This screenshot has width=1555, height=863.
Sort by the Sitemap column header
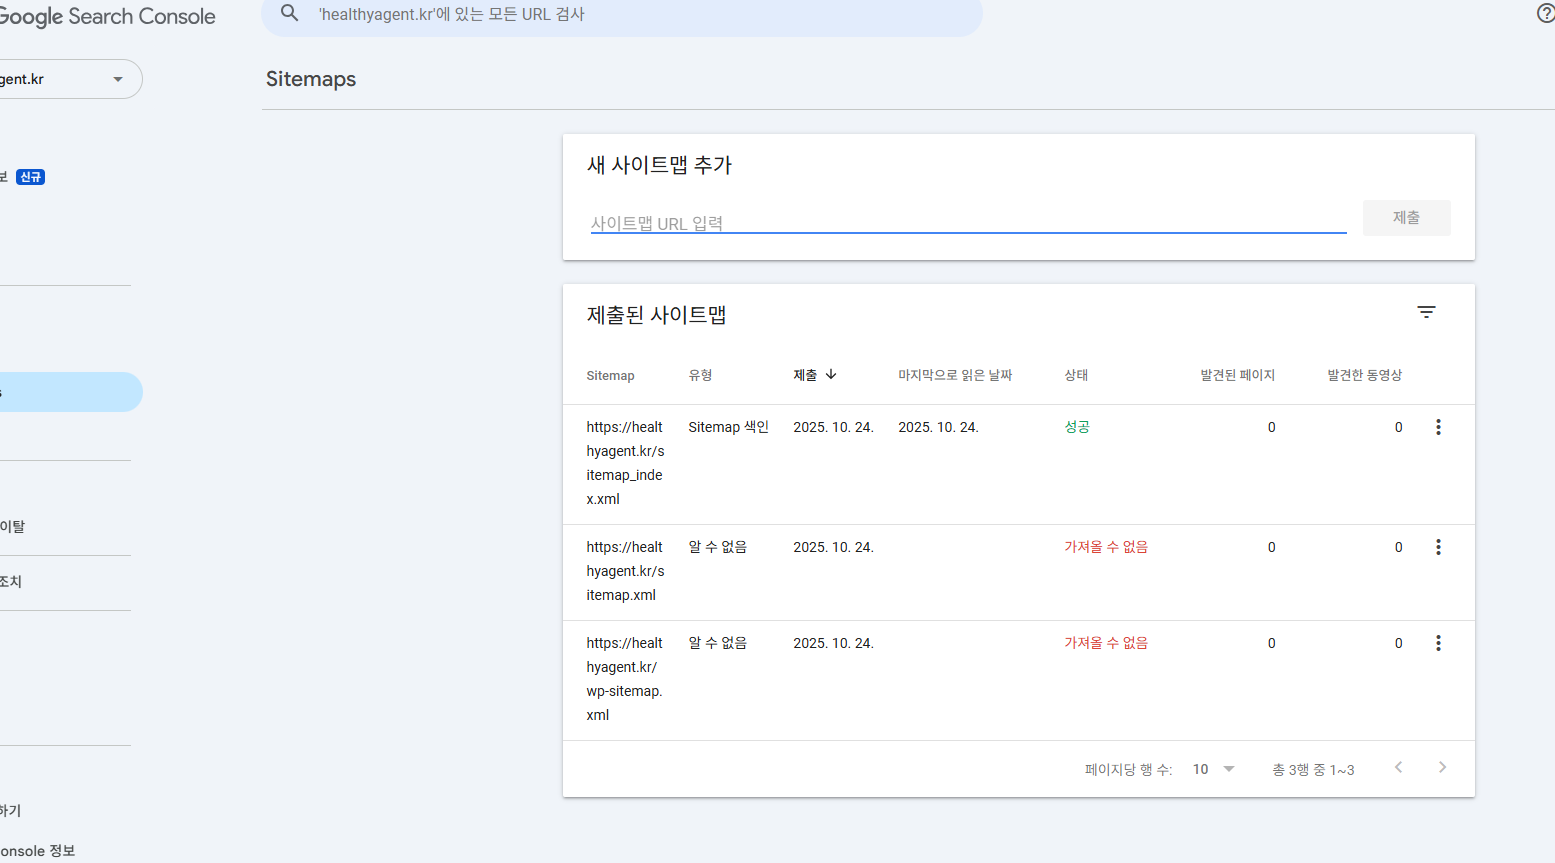(x=610, y=376)
